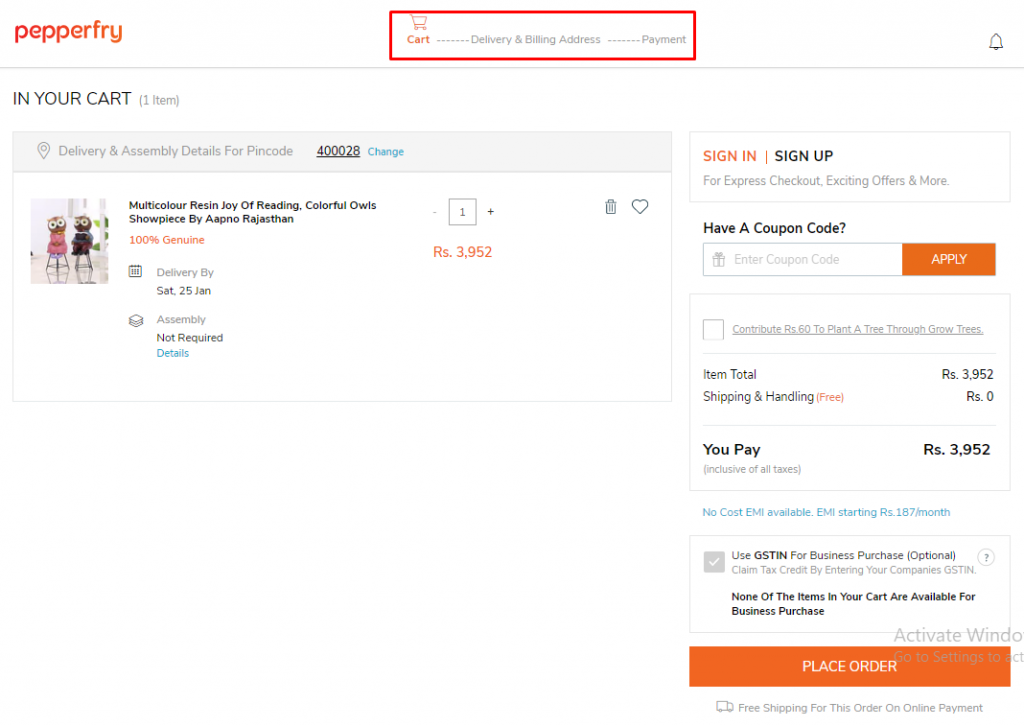The width and height of the screenshot is (1024, 726).
Task: Click the quantity box showing 1
Action: [x=462, y=212]
